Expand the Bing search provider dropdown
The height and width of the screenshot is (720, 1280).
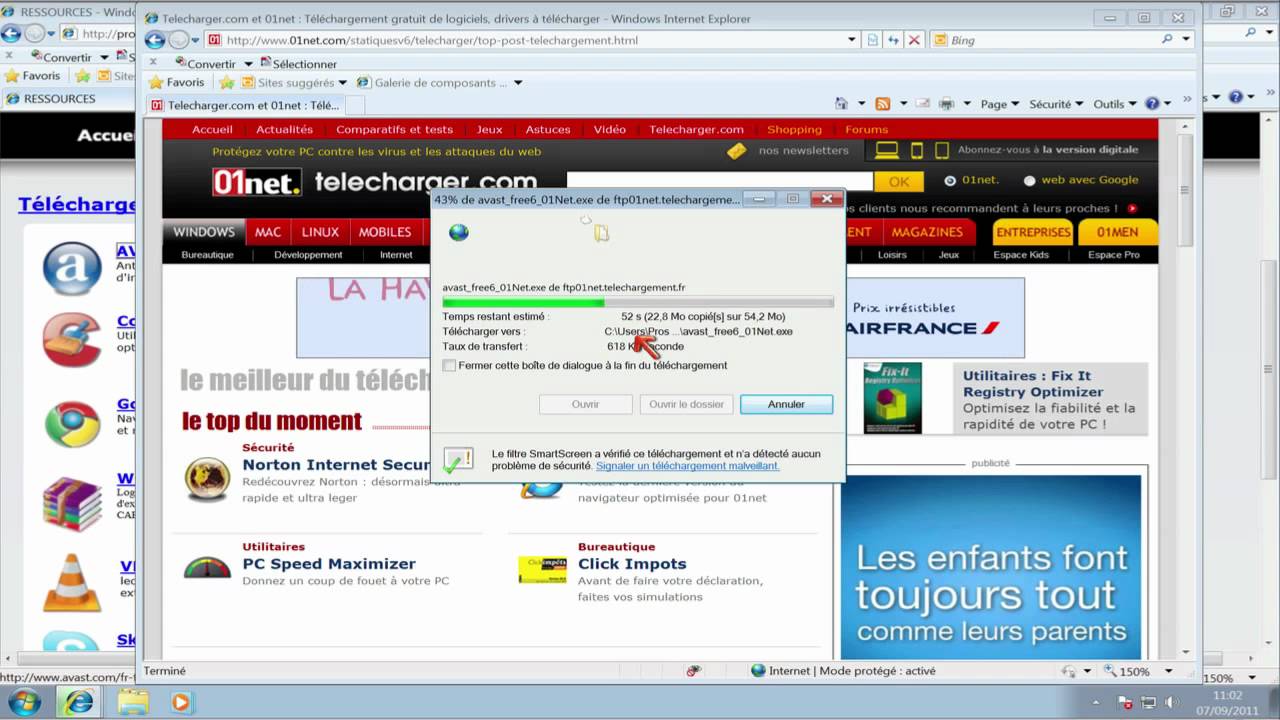[1187, 40]
